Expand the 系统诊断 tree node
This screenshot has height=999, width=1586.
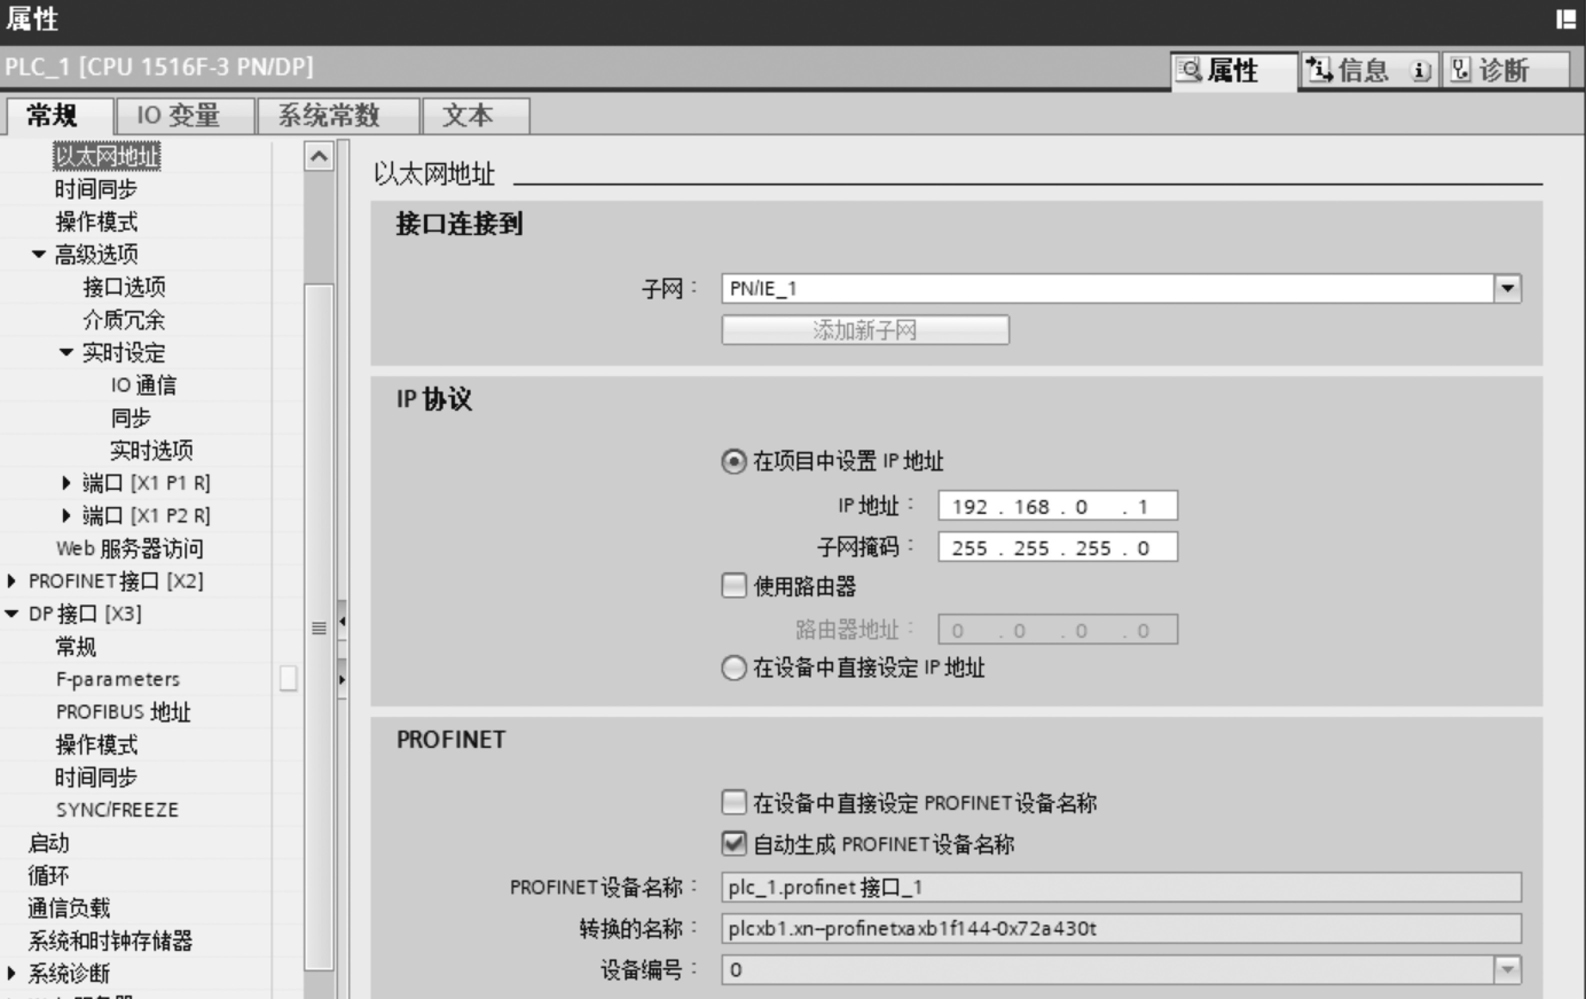tap(11, 973)
